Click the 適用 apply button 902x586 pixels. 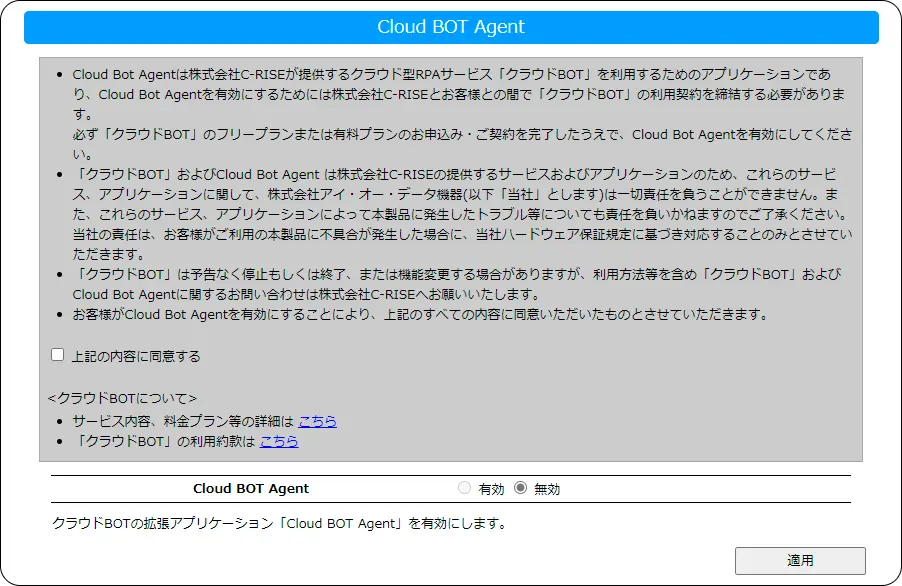point(800,561)
